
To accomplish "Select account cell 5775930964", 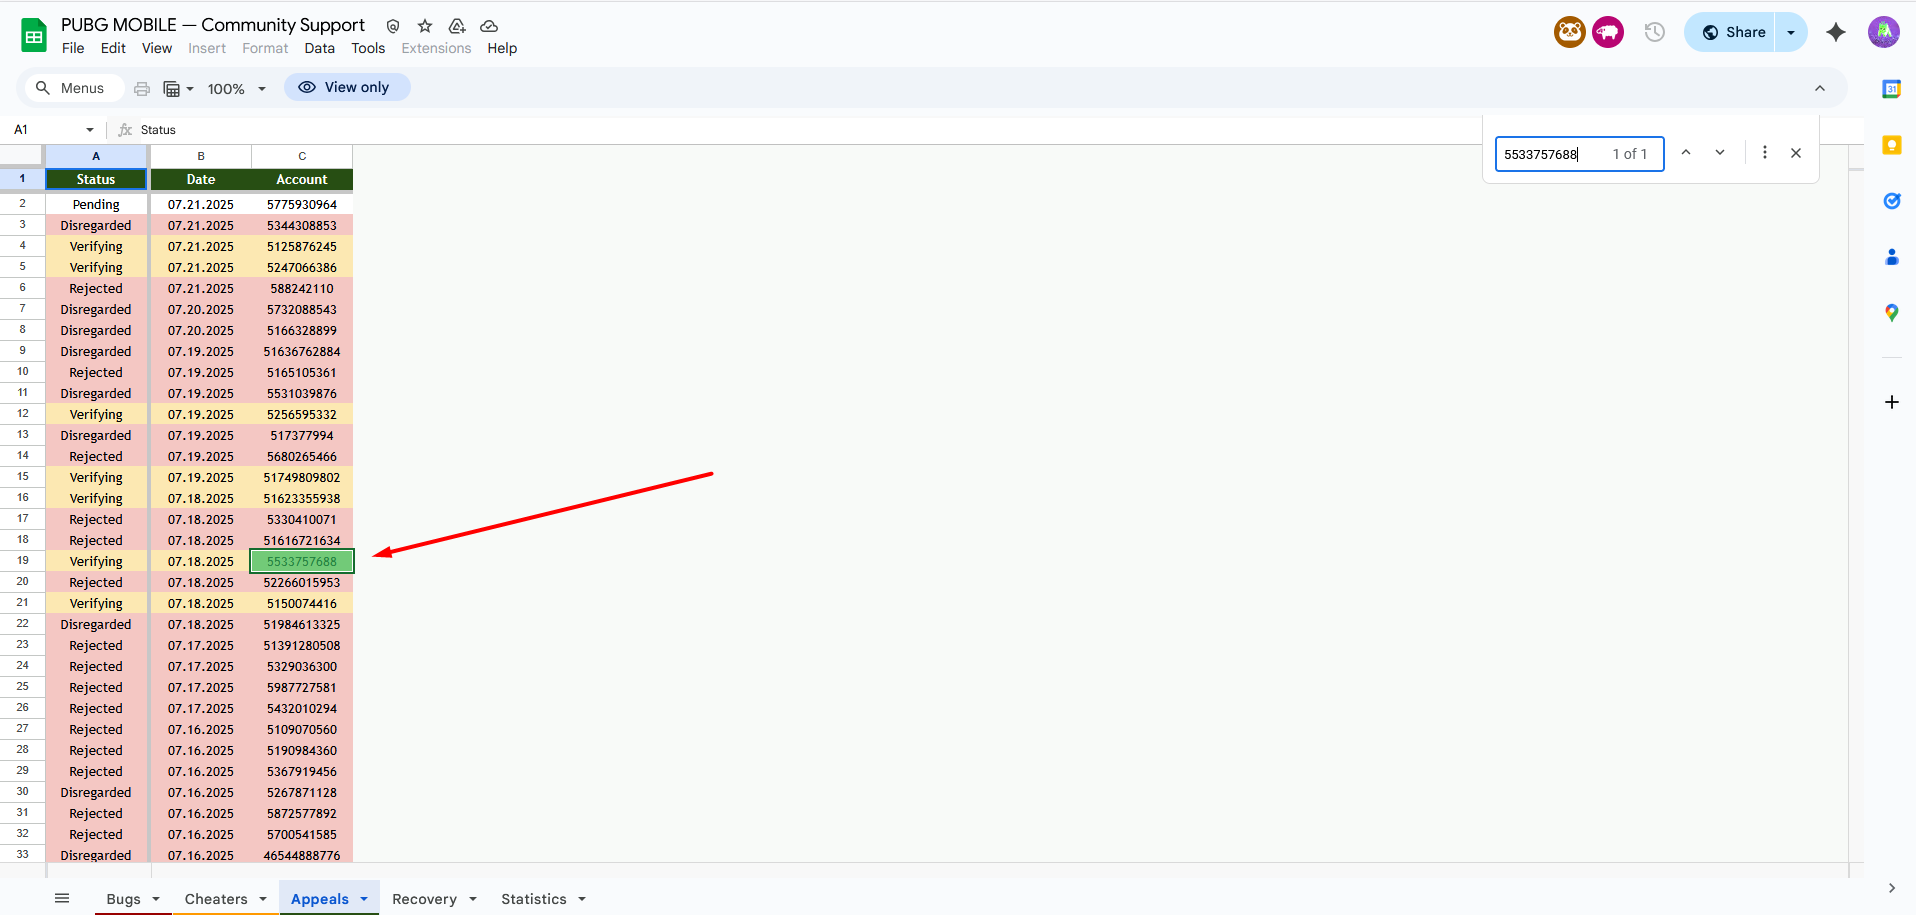I will click(302, 204).
